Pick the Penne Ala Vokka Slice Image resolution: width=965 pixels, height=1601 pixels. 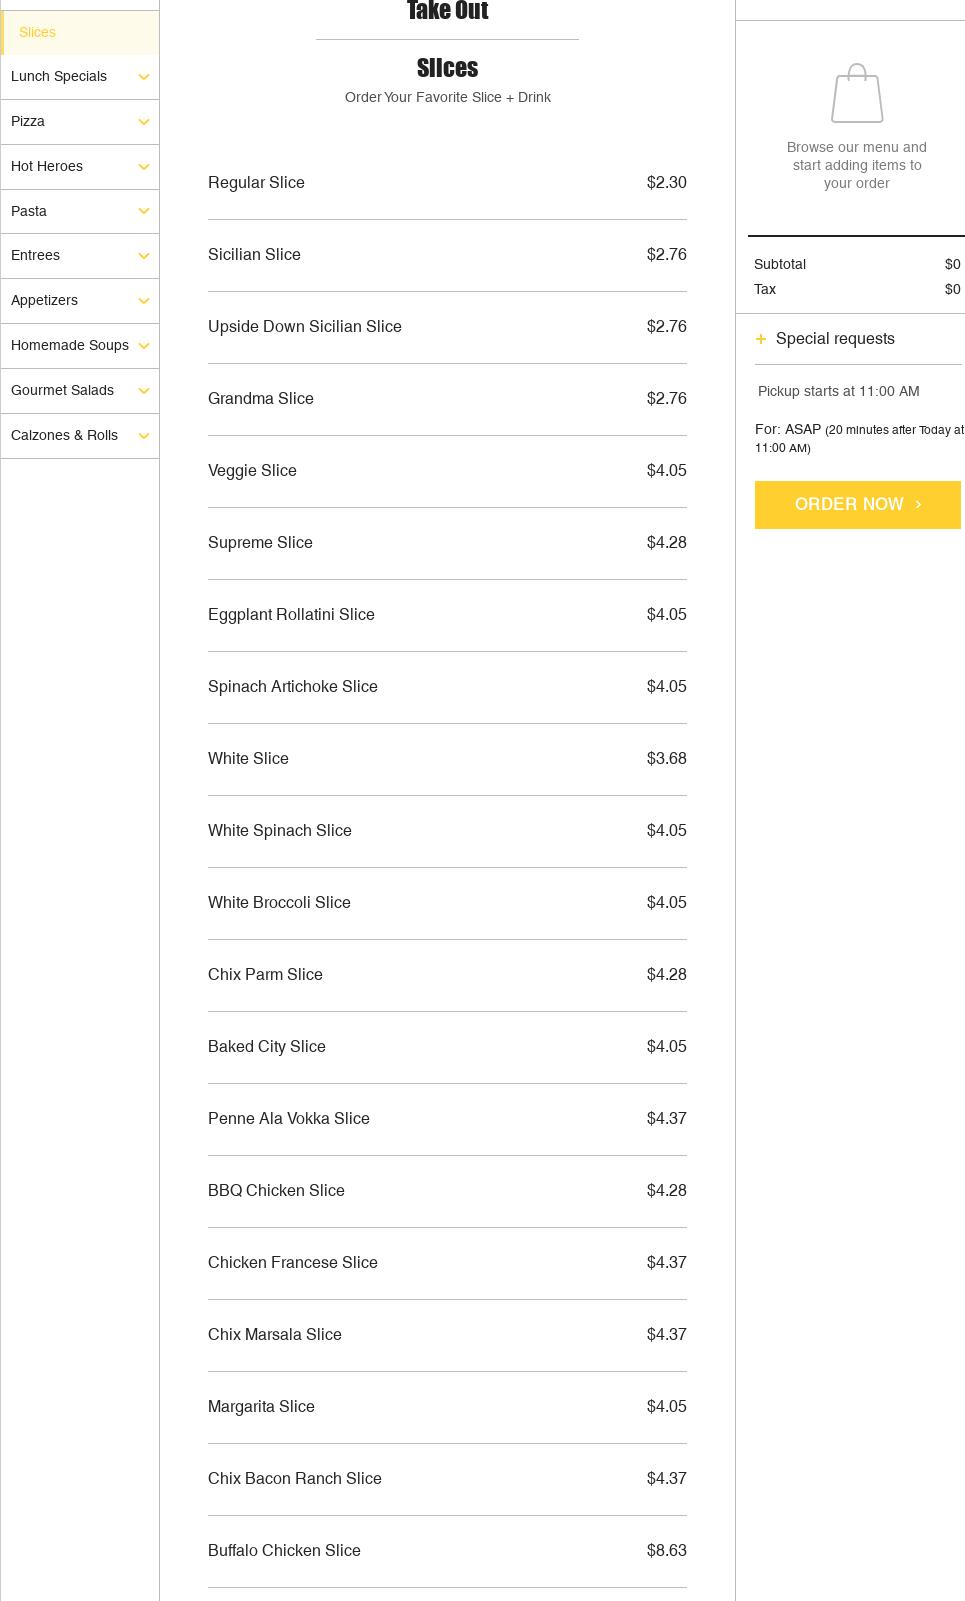click(x=289, y=1119)
